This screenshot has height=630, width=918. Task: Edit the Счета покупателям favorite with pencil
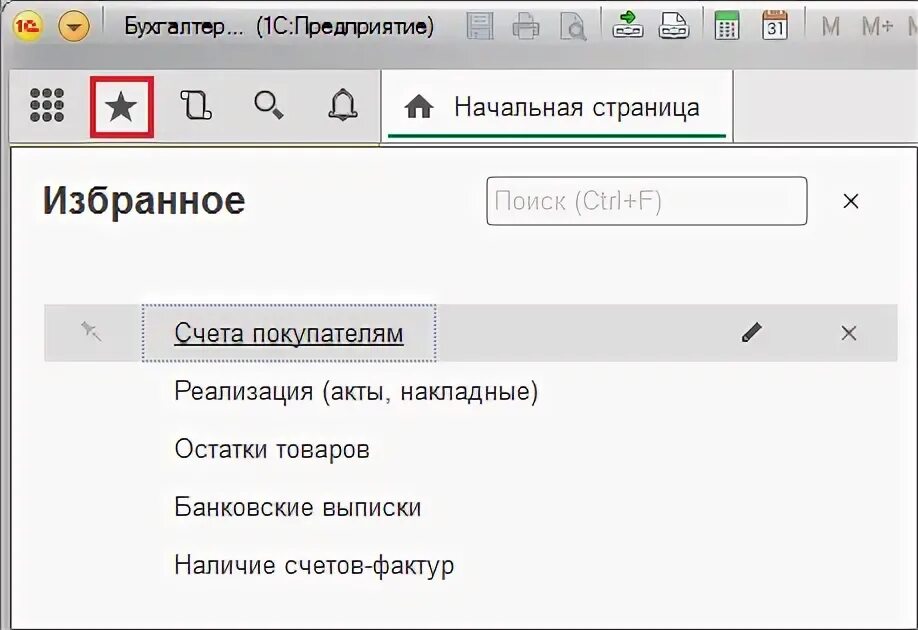pyautogui.click(x=752, y=333)
